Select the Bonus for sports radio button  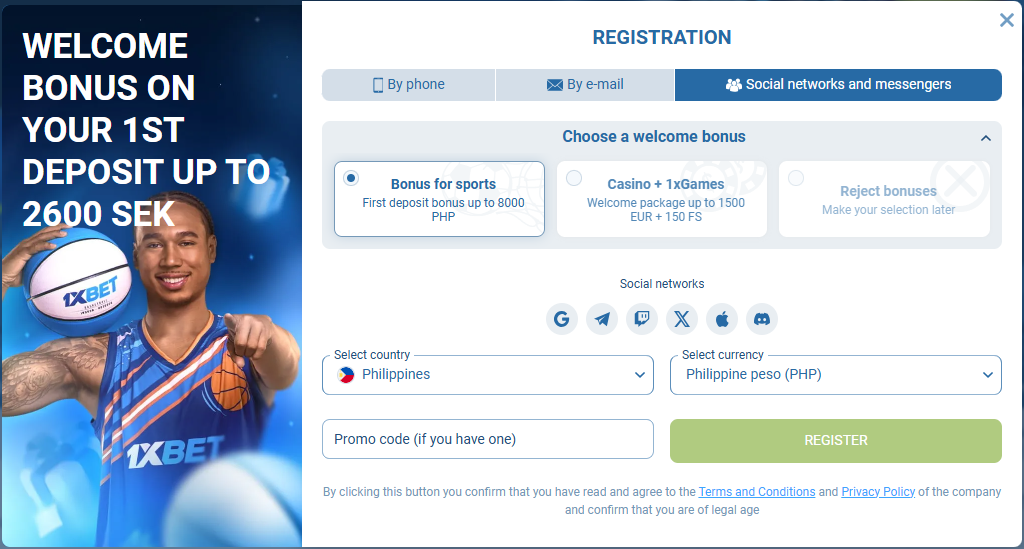click(x=351, y=178)
